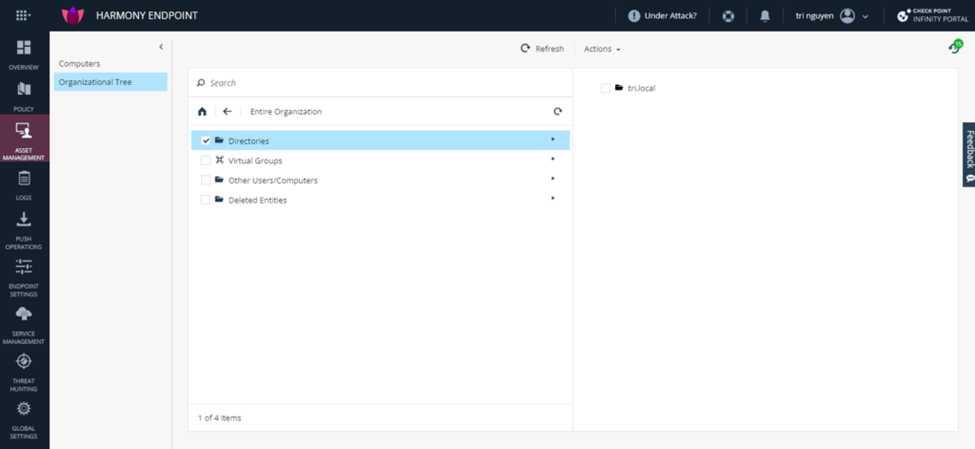The width and height of the screenshot is (975, 449).
Task: Click the home icon in the tree breadcrumb
Action: (x=202, y=112)
